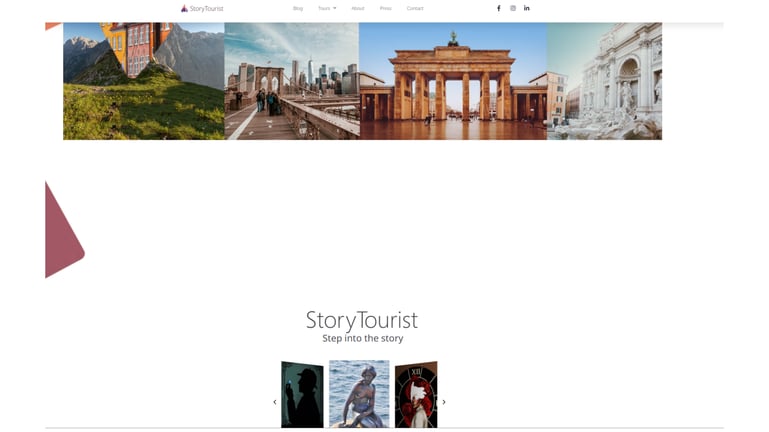Expand the Tours dropdown menu
This screenshot has width=769, height=432.
click(x=327, y=8)
